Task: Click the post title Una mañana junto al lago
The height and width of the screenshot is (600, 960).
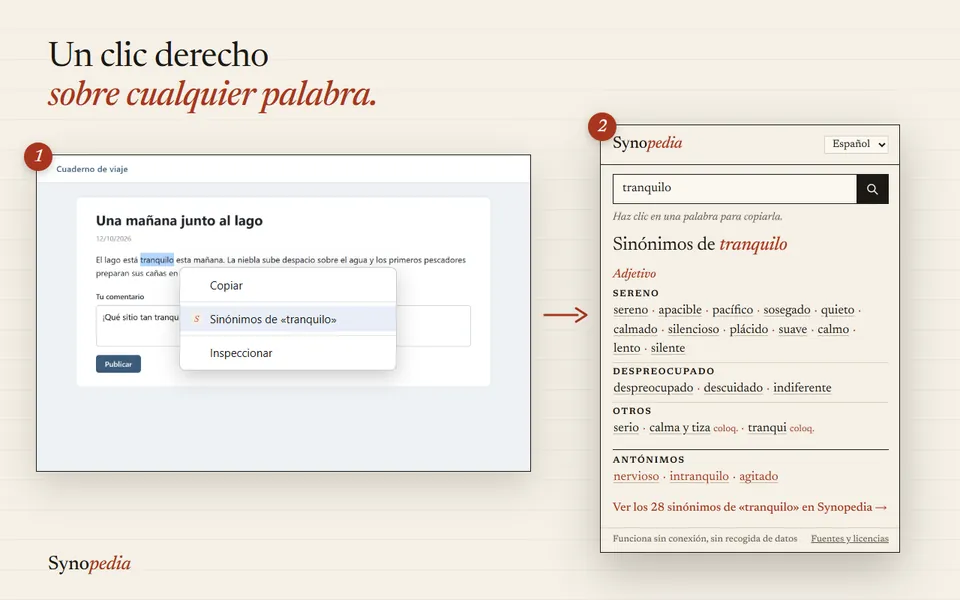Action: [x=179, y=220]
